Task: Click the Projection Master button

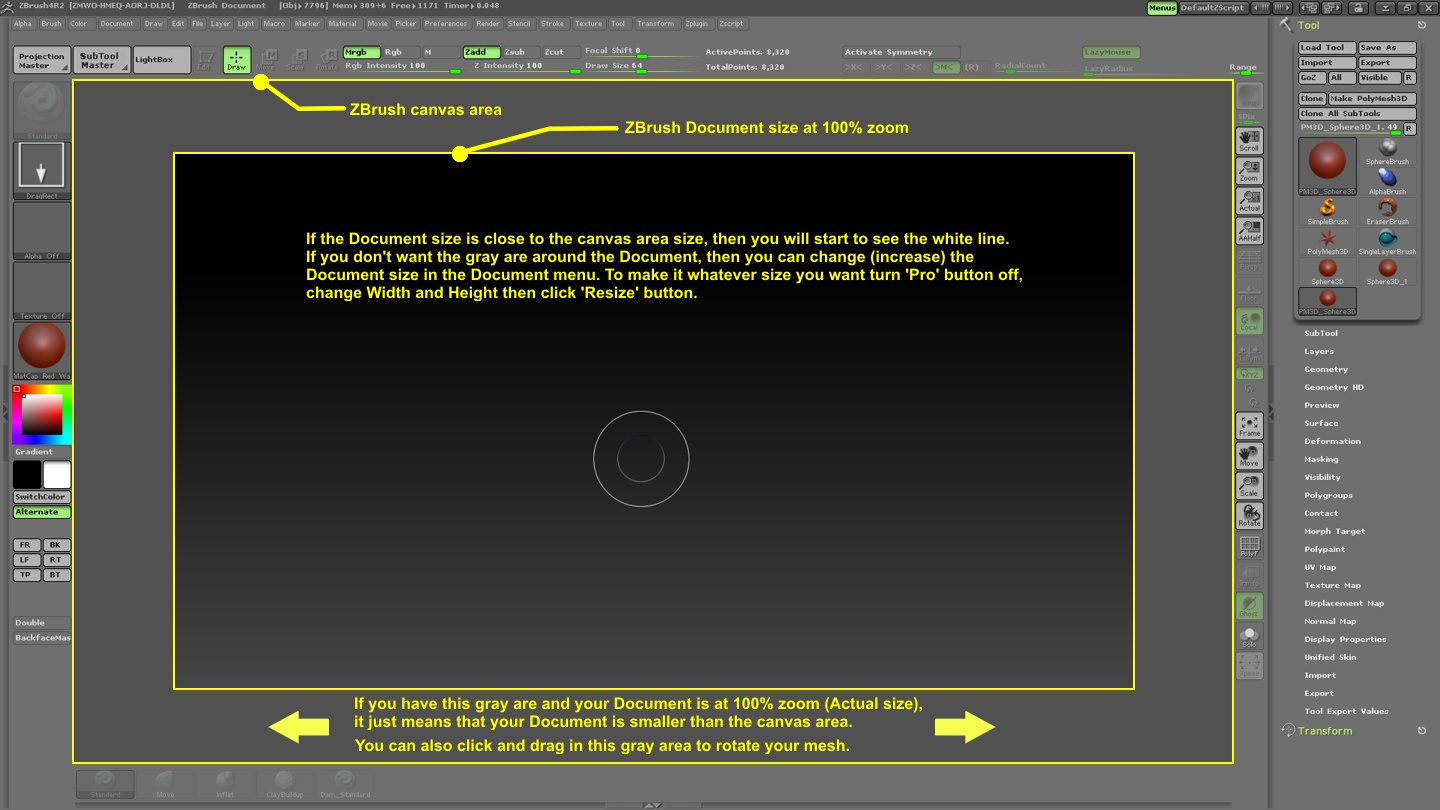Action: click(x=42, y=60)
